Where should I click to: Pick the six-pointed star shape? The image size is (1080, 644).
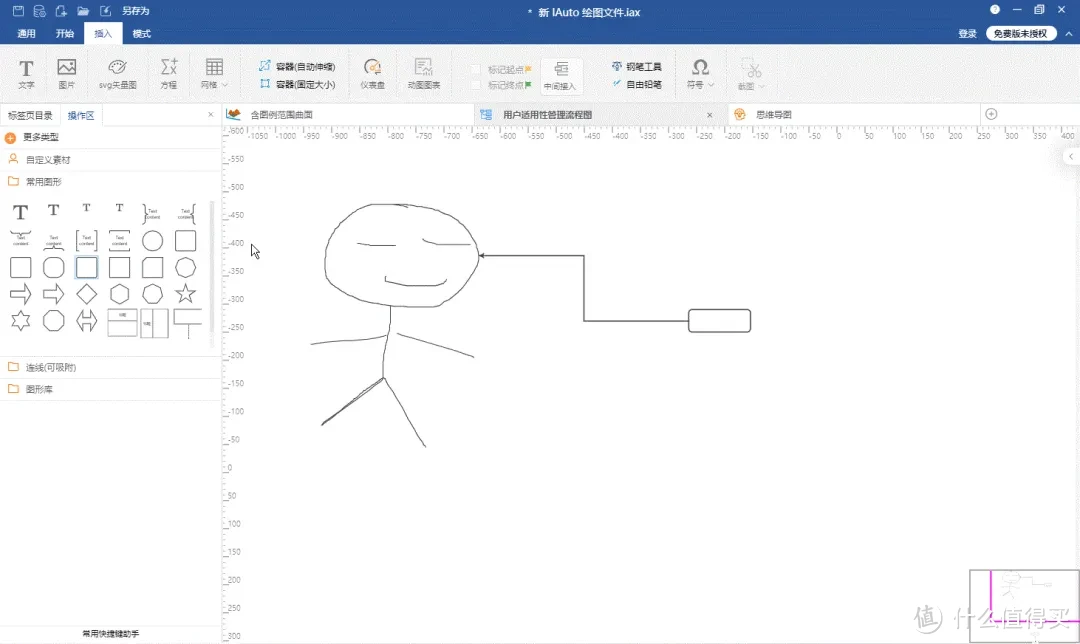click(21, 321)
